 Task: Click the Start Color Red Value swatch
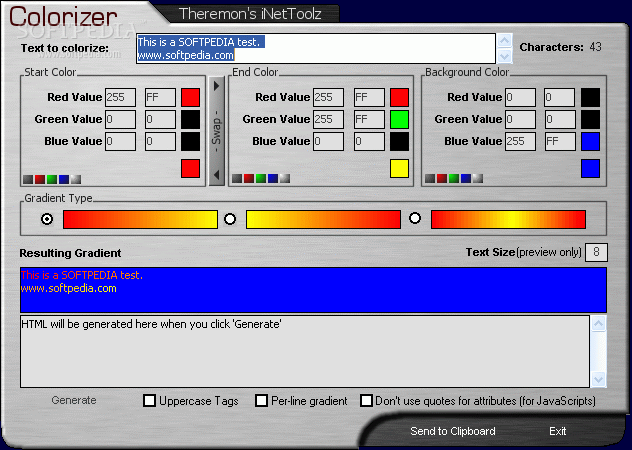191,98
